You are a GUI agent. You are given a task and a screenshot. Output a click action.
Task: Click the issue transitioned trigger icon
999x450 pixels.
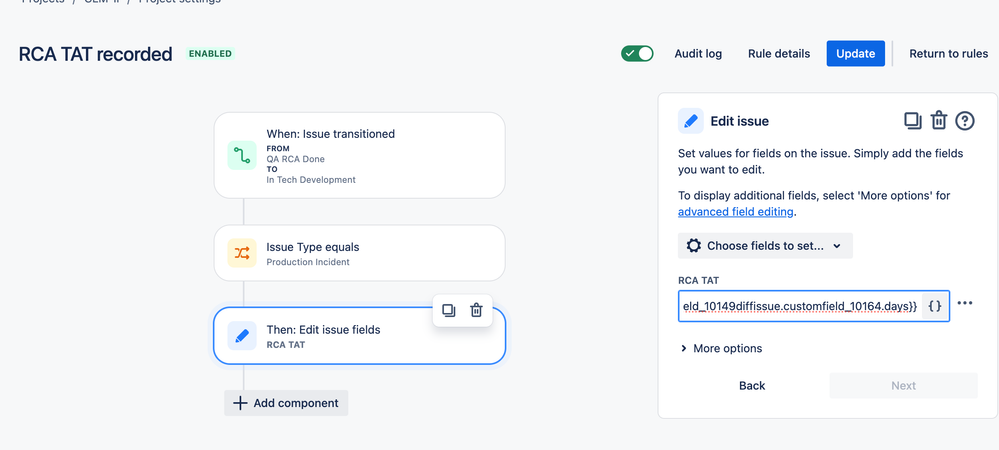(242, 155)
